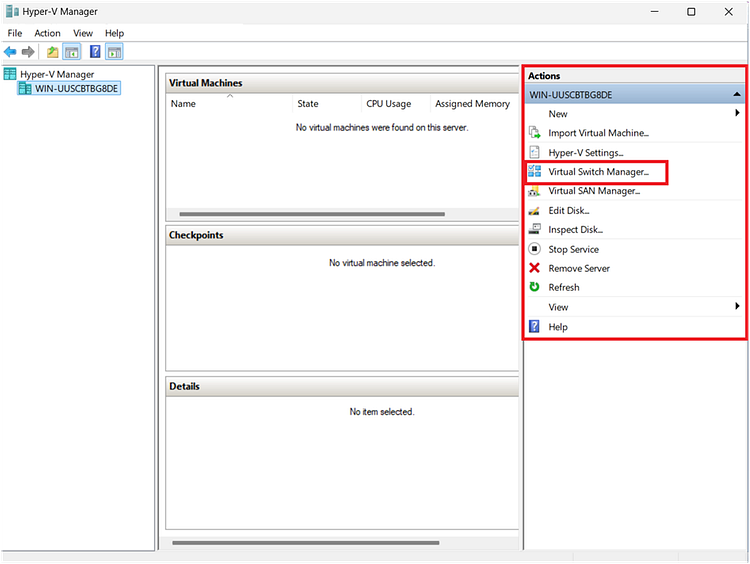Screen dimensions: 750x564
Task: Click Remove Server action
Action: pyautogui.click(x=579, y=268)
